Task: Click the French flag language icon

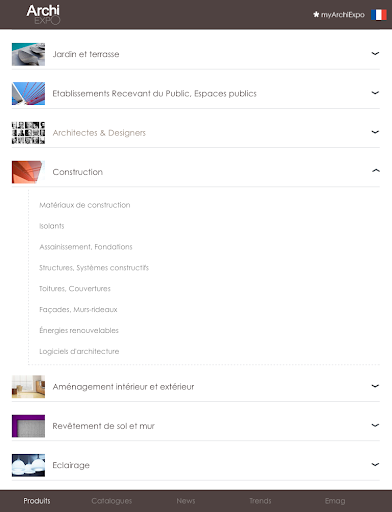Action: (x=379, y=15)
